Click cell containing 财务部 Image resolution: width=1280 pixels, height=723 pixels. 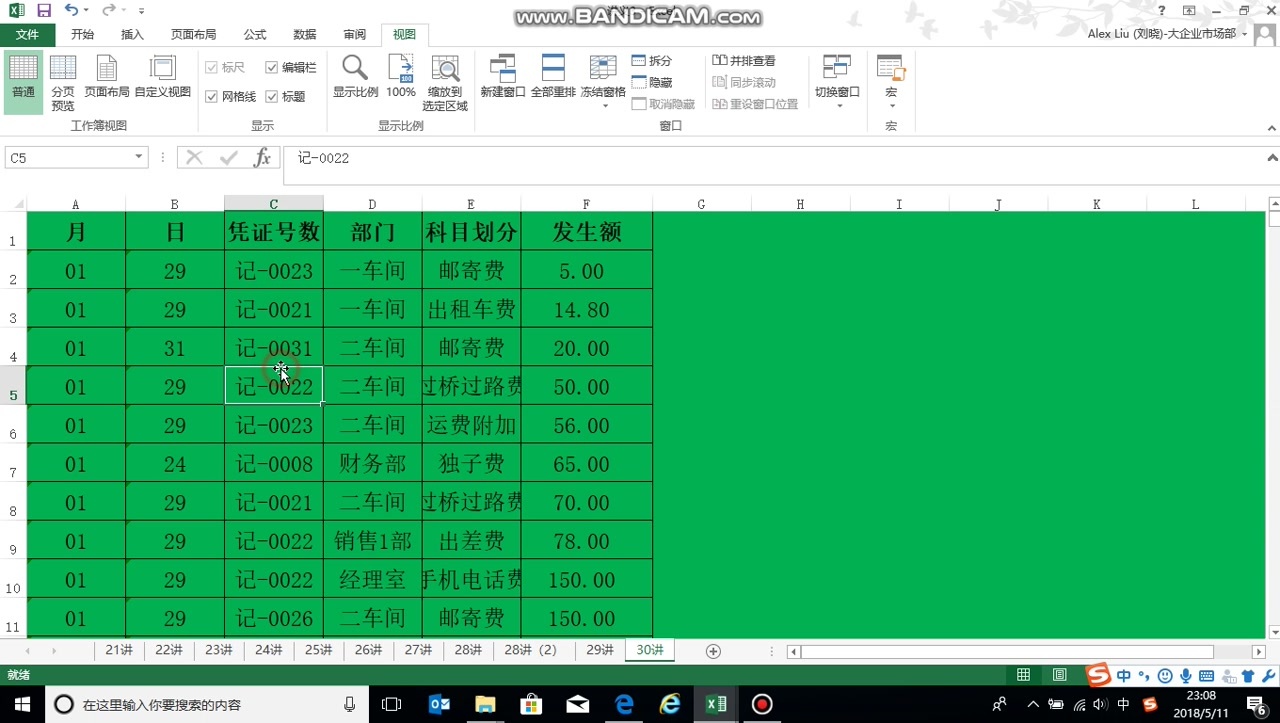coord(372,464)
